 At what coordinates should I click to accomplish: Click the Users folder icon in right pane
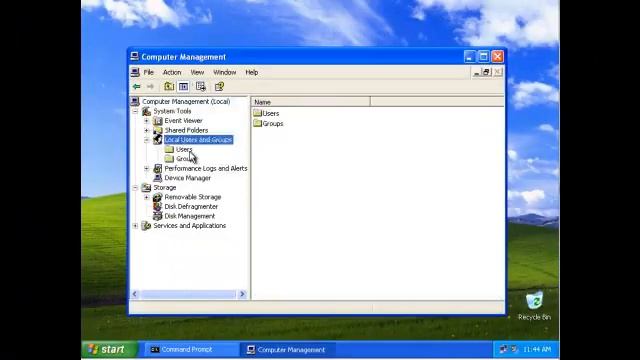pos(257,113)
